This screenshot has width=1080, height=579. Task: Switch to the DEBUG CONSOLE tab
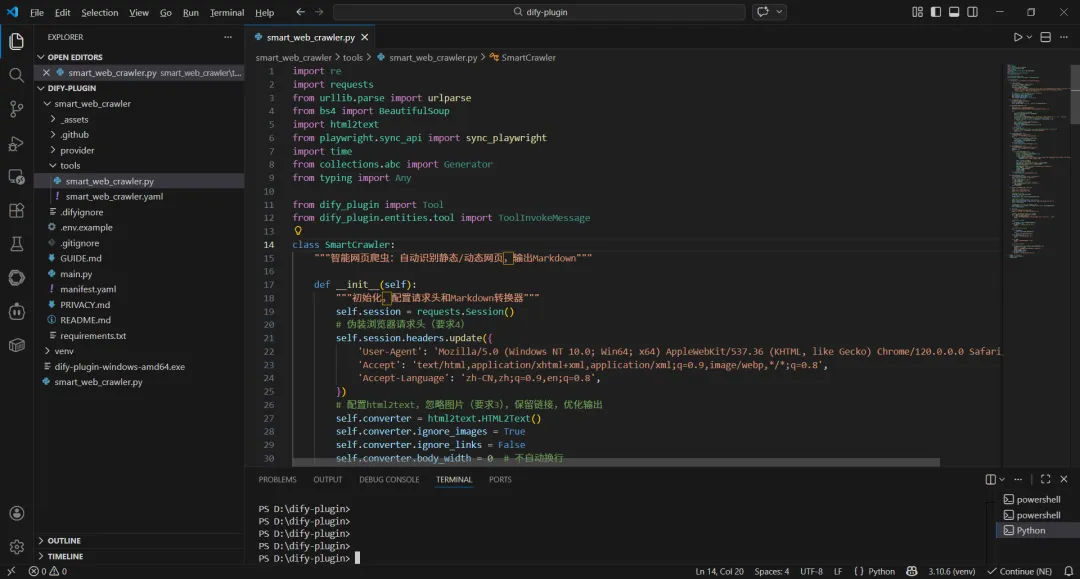[x=389, y=480]
